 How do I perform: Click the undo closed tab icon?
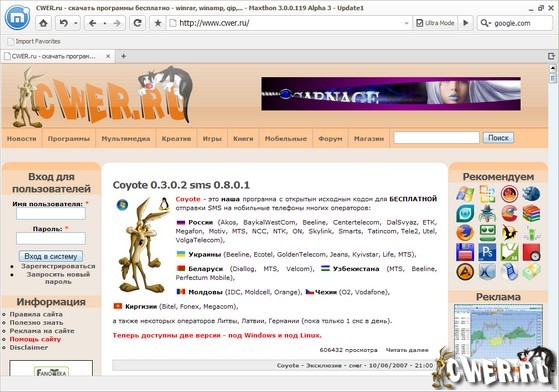click(64, 23)
